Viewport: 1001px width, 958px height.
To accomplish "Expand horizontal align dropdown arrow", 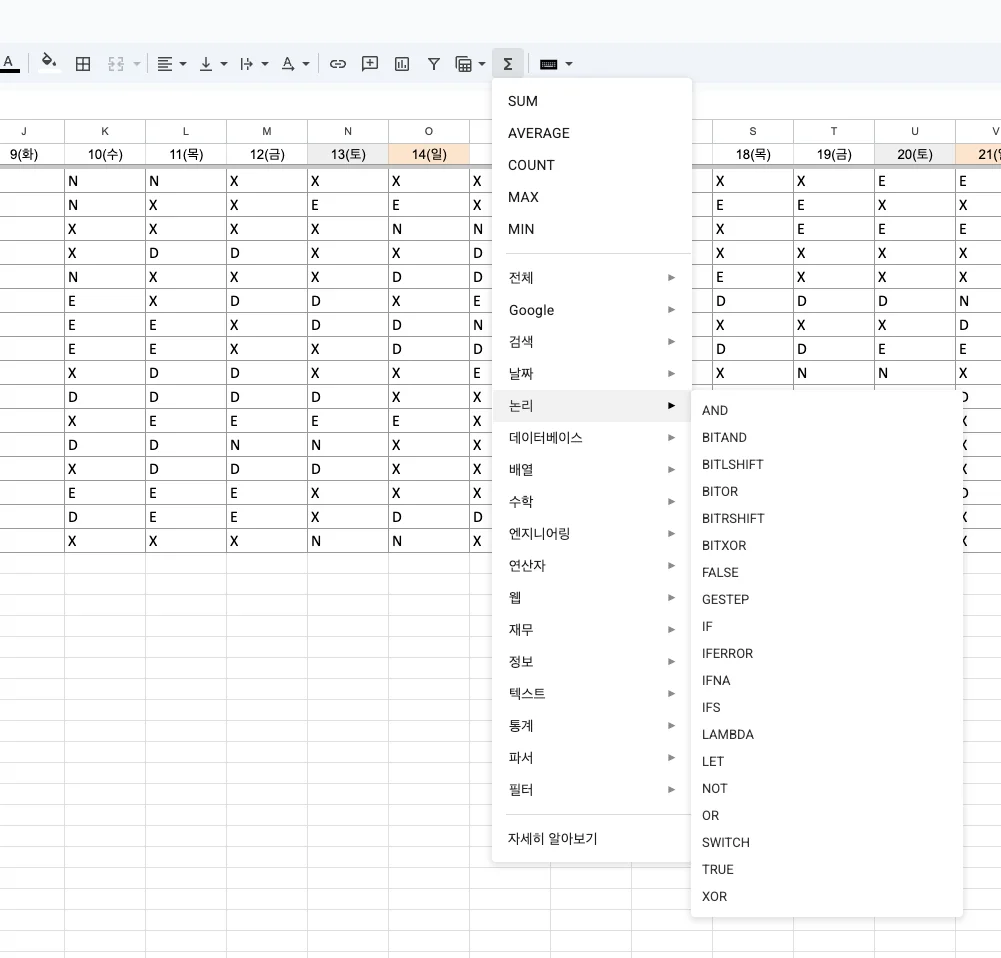I will (x=183, y=64).
